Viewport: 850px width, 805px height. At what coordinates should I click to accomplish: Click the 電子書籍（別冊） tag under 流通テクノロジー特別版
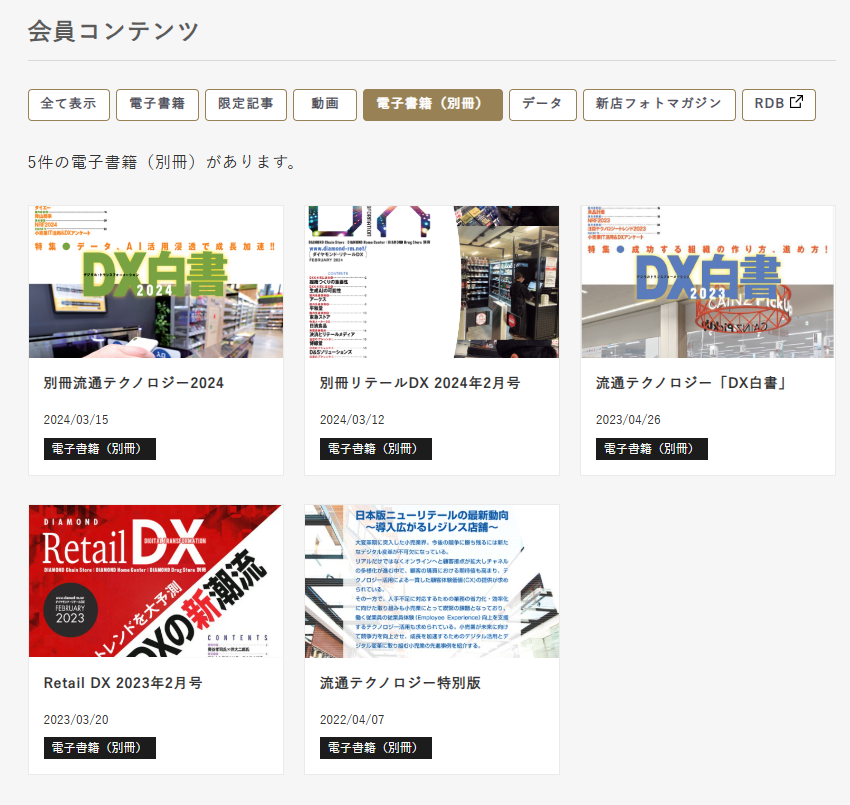(x=376, y=748)
